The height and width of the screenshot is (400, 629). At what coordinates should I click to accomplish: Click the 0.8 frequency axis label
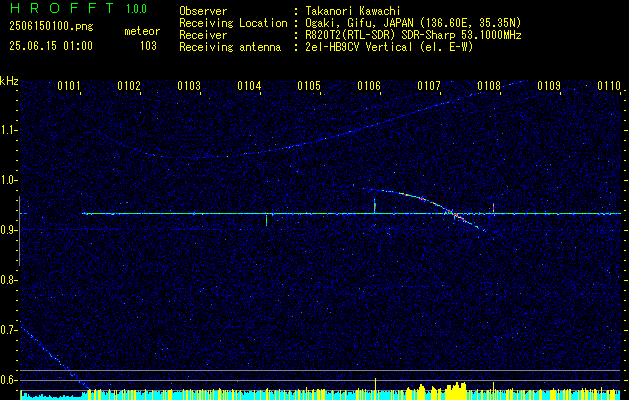(x=8, y=280)
